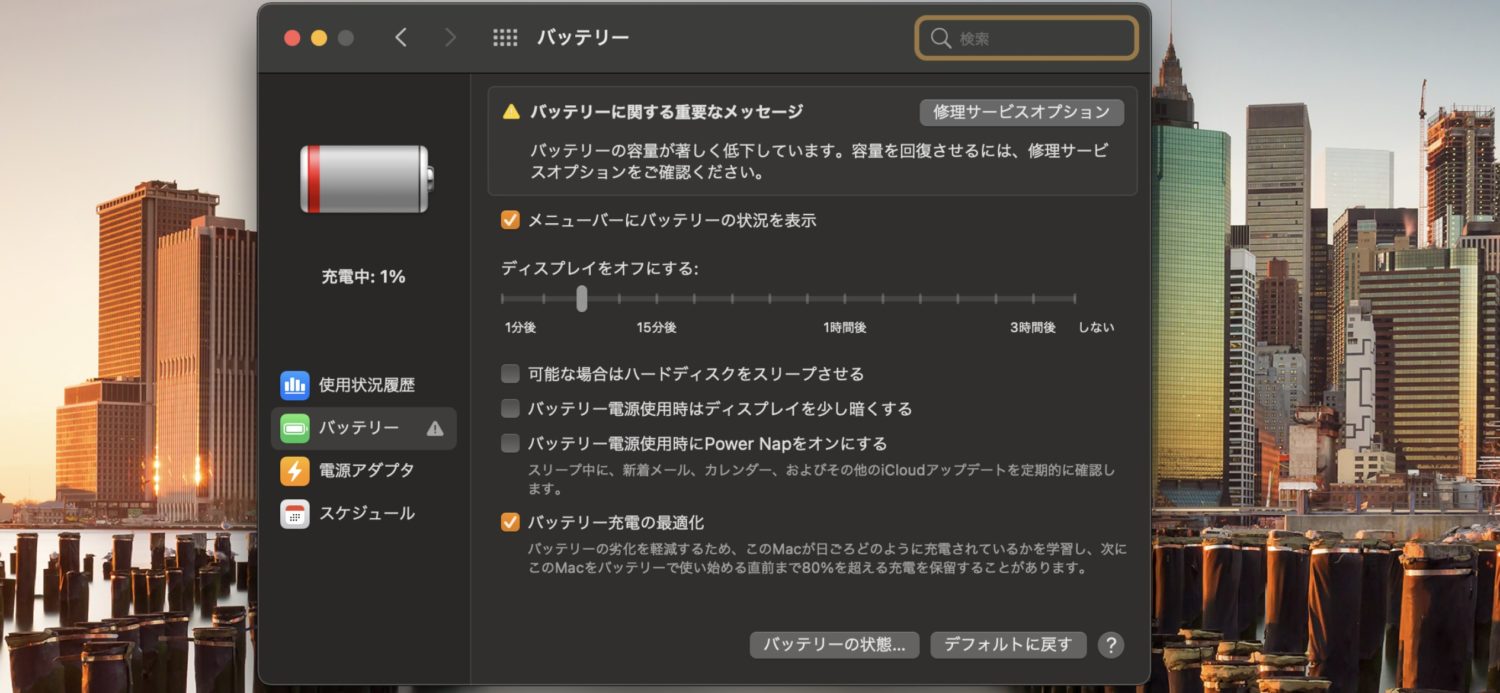Screen dimensions: 1500x693
Task: Click the 使用状況履歴 bar chart icon
Action: [295, 385]
